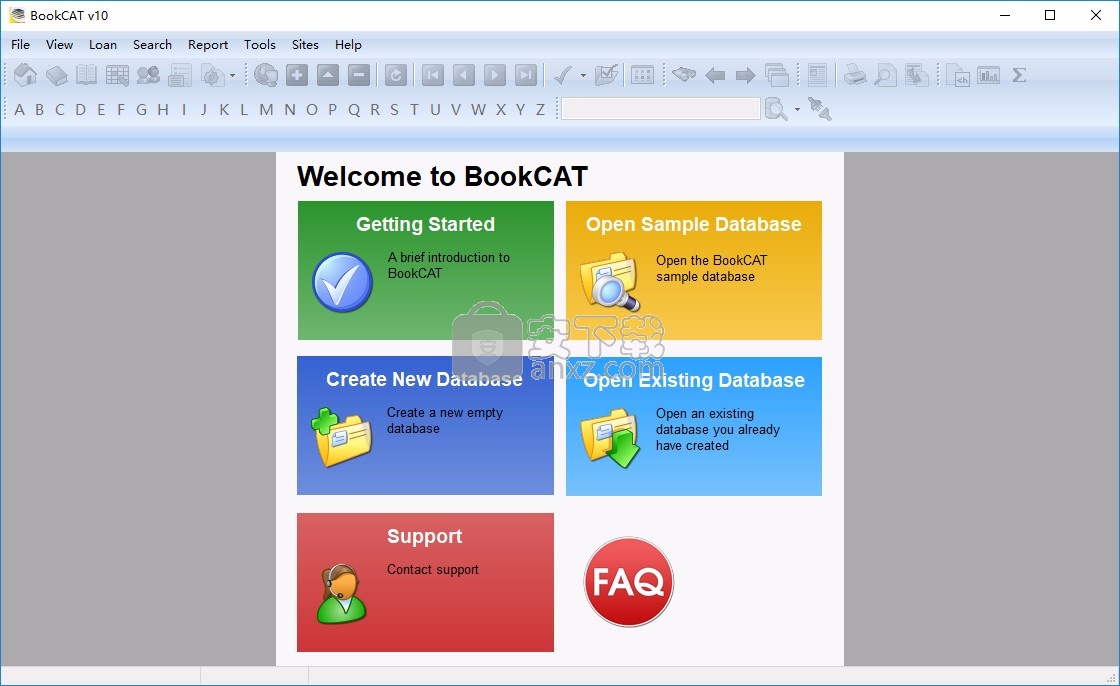The image size is (1120, 686).
Task: Click the home icon in toolbar
Action: [25, 75]
